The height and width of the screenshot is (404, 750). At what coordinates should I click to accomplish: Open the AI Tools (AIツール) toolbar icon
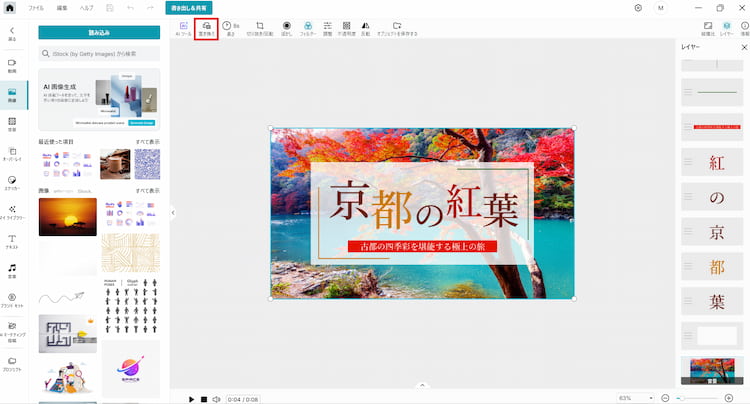point(184,29)
